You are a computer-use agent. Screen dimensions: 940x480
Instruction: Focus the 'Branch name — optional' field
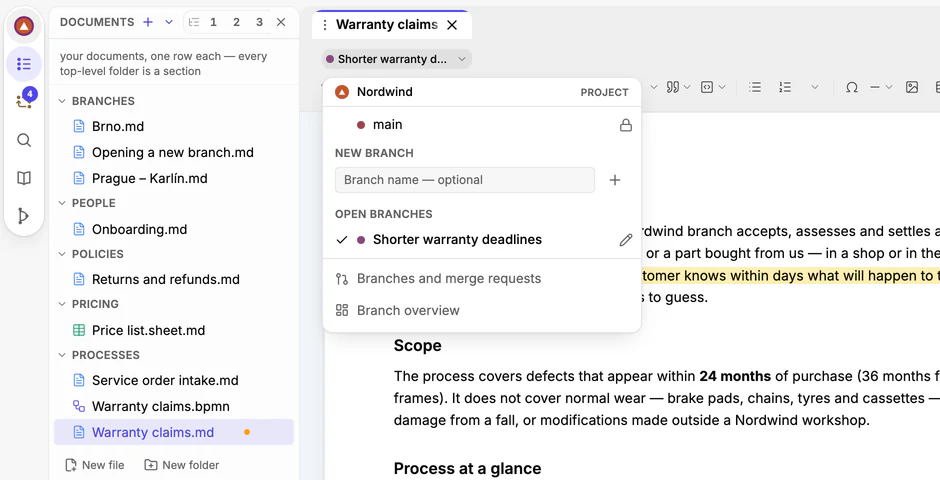pyautogui.click(x=465, y=180)
